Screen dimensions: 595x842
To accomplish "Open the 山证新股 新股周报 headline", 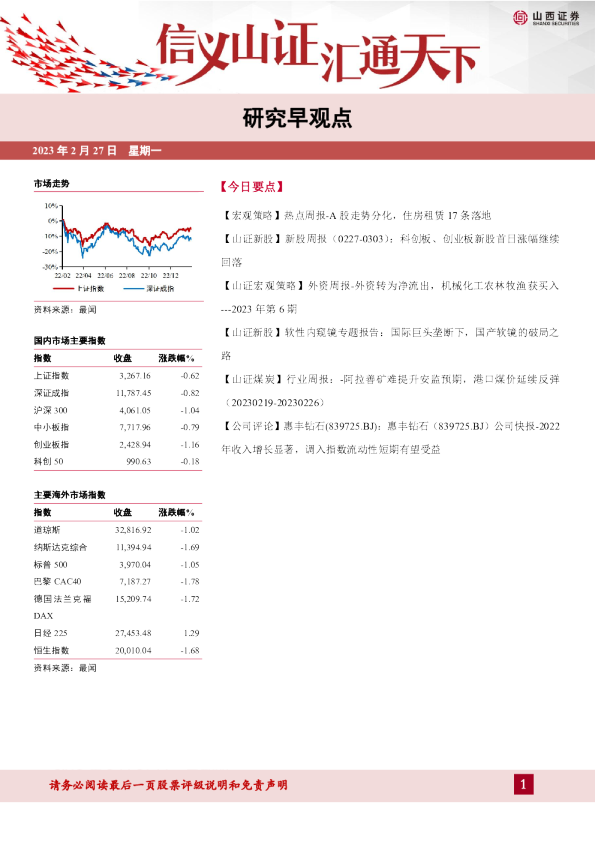I will coord(390,250).
